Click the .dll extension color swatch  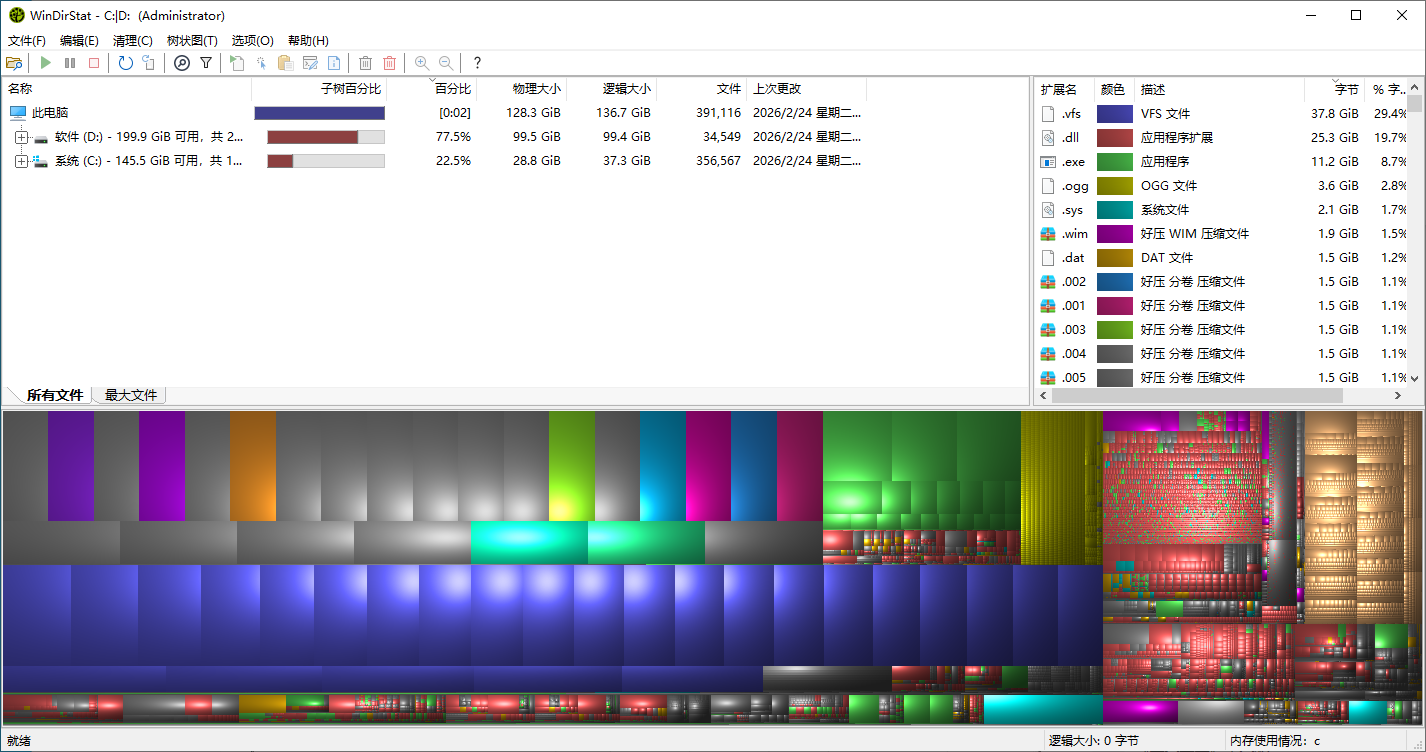[x=1112, y=137]
